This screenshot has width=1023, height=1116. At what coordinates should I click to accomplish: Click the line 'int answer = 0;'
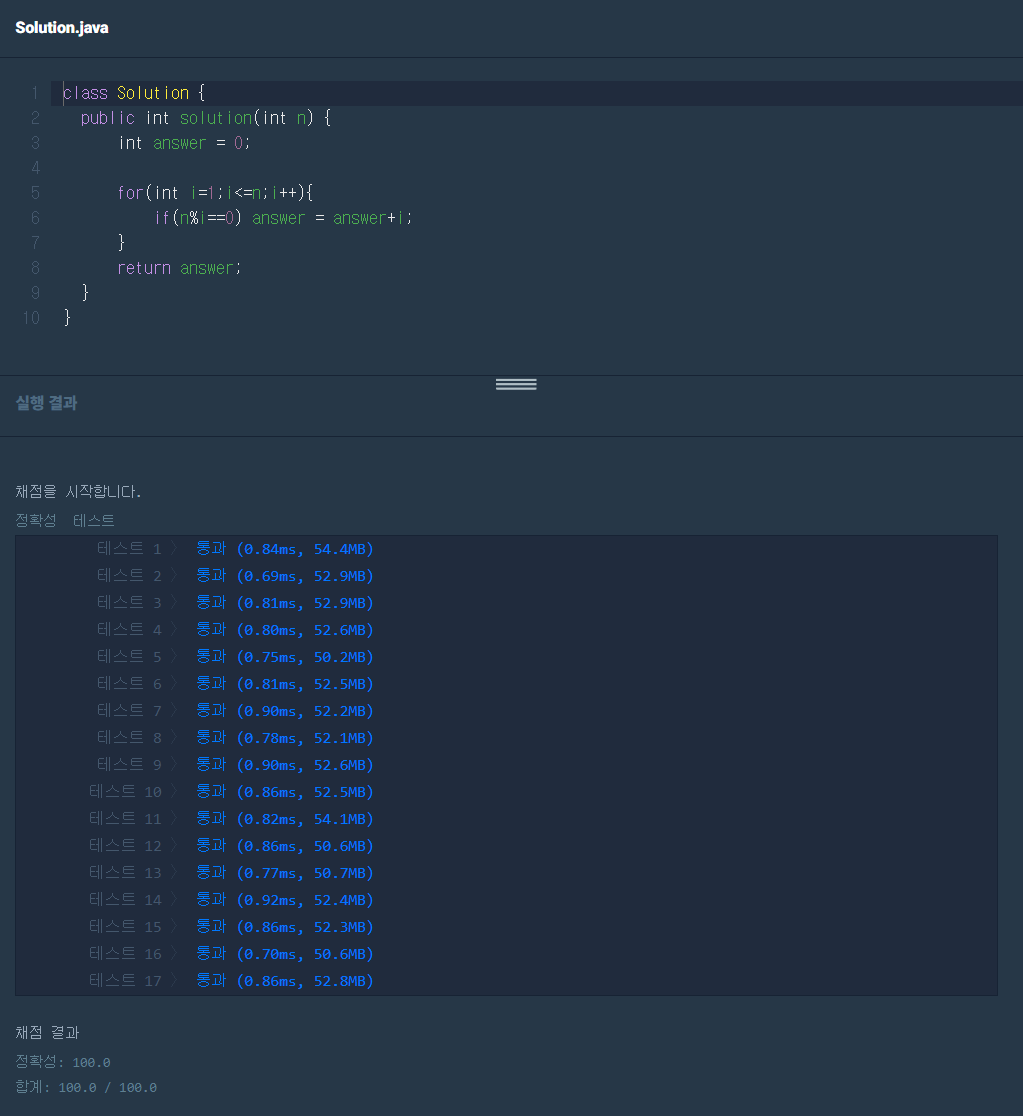184,143
